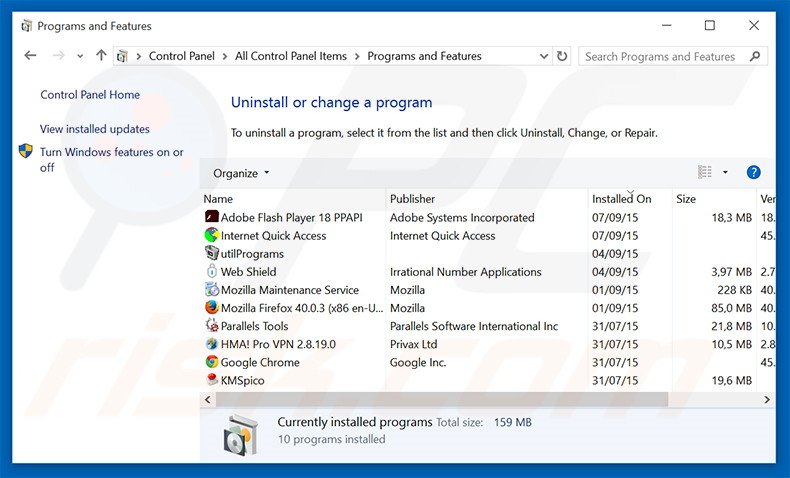Select the Mozilla Firefox icon in list

tap(211, 308)
